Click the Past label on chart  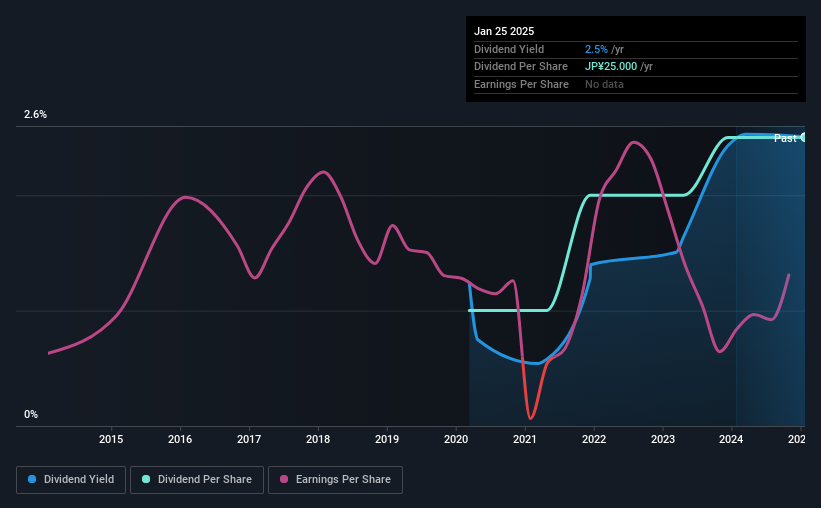click(785, 138)
